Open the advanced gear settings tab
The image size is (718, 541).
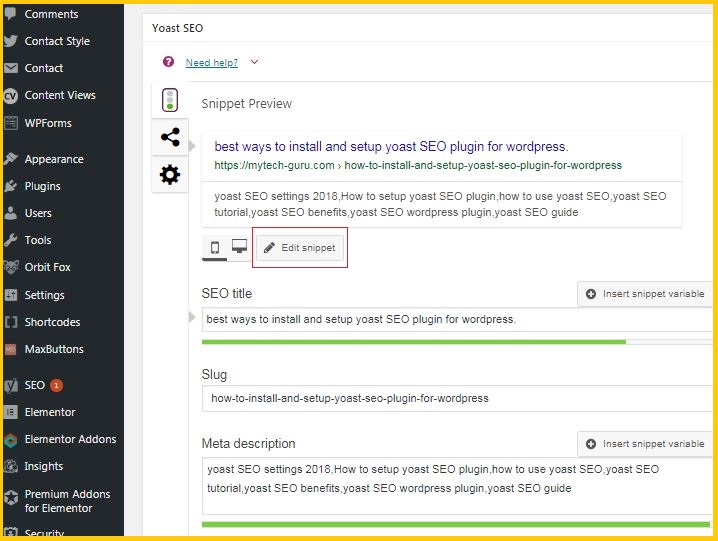tap(170, 175)
